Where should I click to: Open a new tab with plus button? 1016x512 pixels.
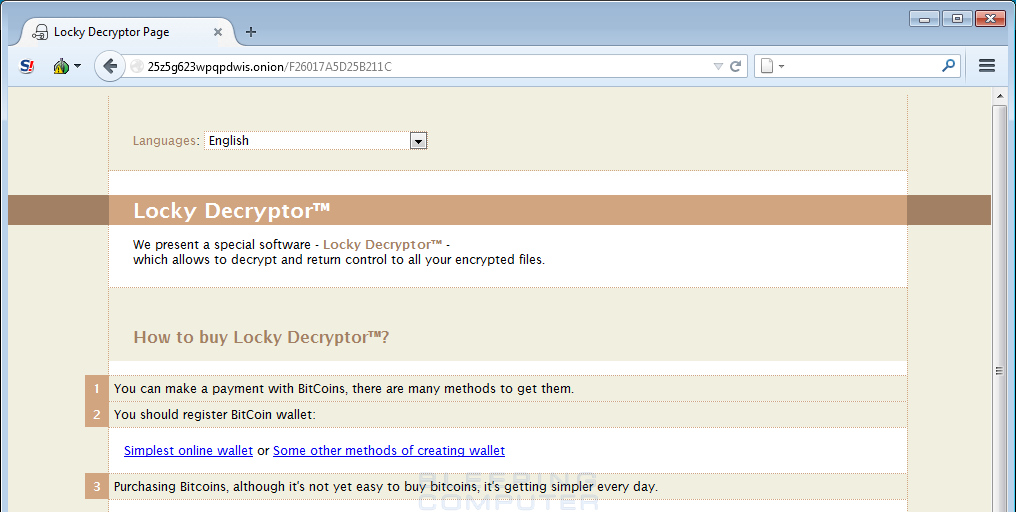(x=251, y=32)
